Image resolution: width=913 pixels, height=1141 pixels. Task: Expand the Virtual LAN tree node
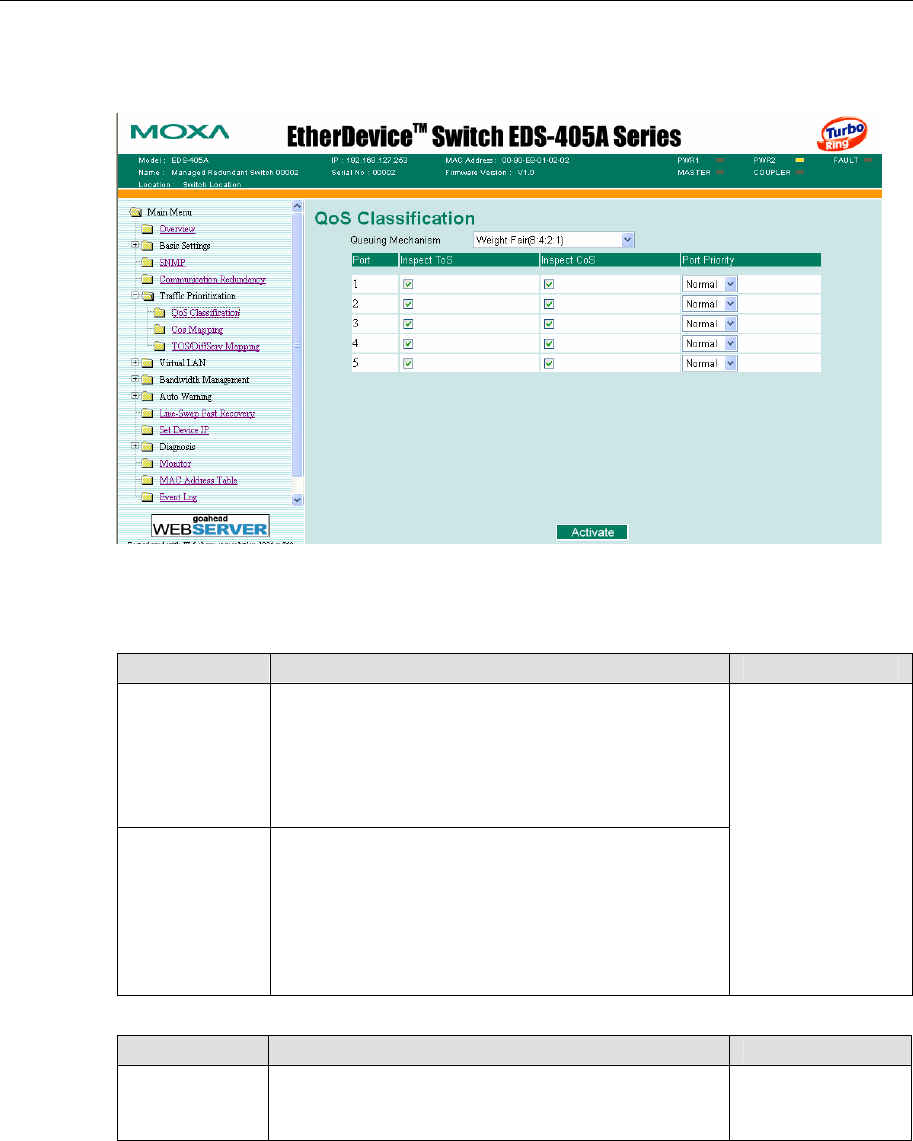pyautogui.click(x=135, y=362)
